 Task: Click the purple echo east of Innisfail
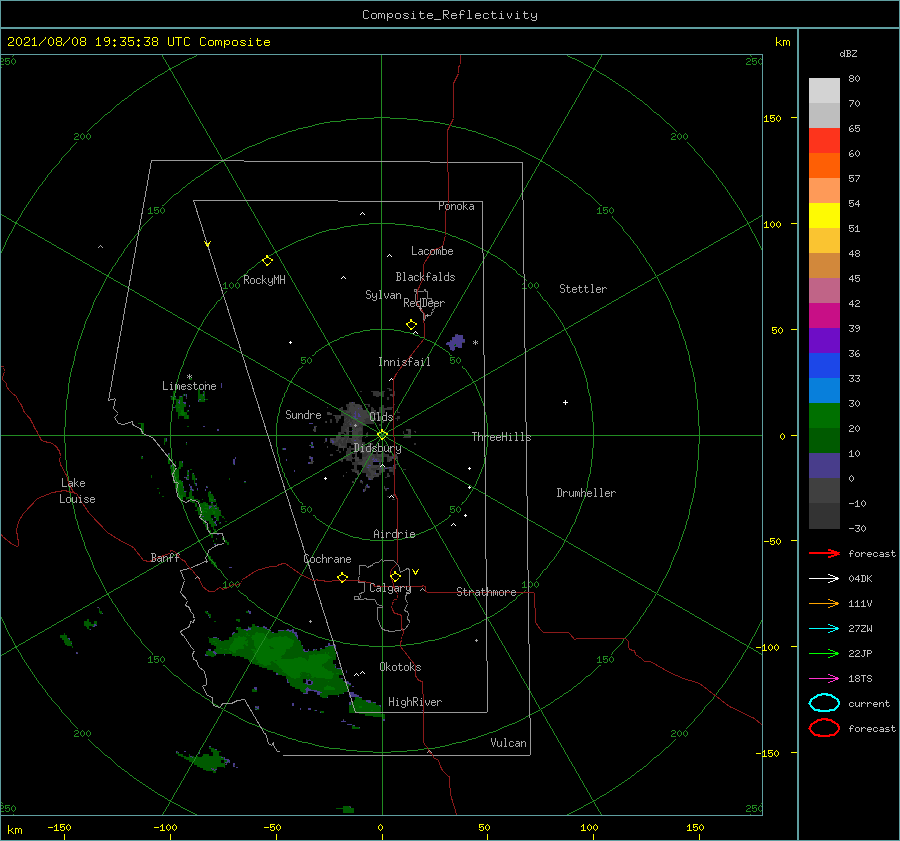456,342
